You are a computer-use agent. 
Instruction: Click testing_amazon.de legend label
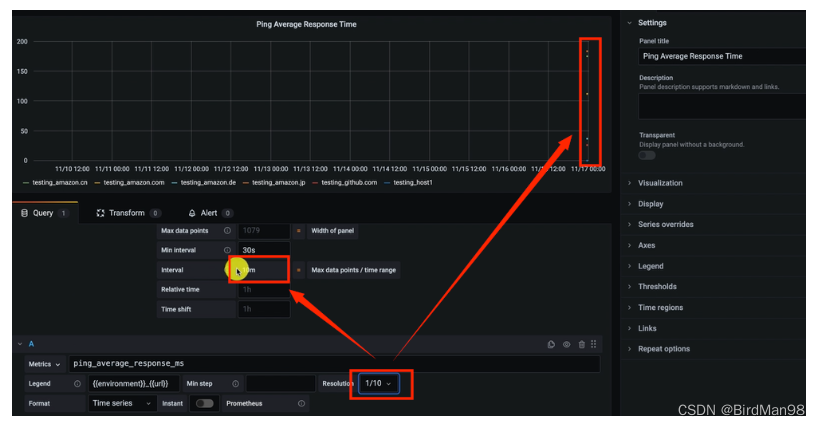tap(208, 183)
